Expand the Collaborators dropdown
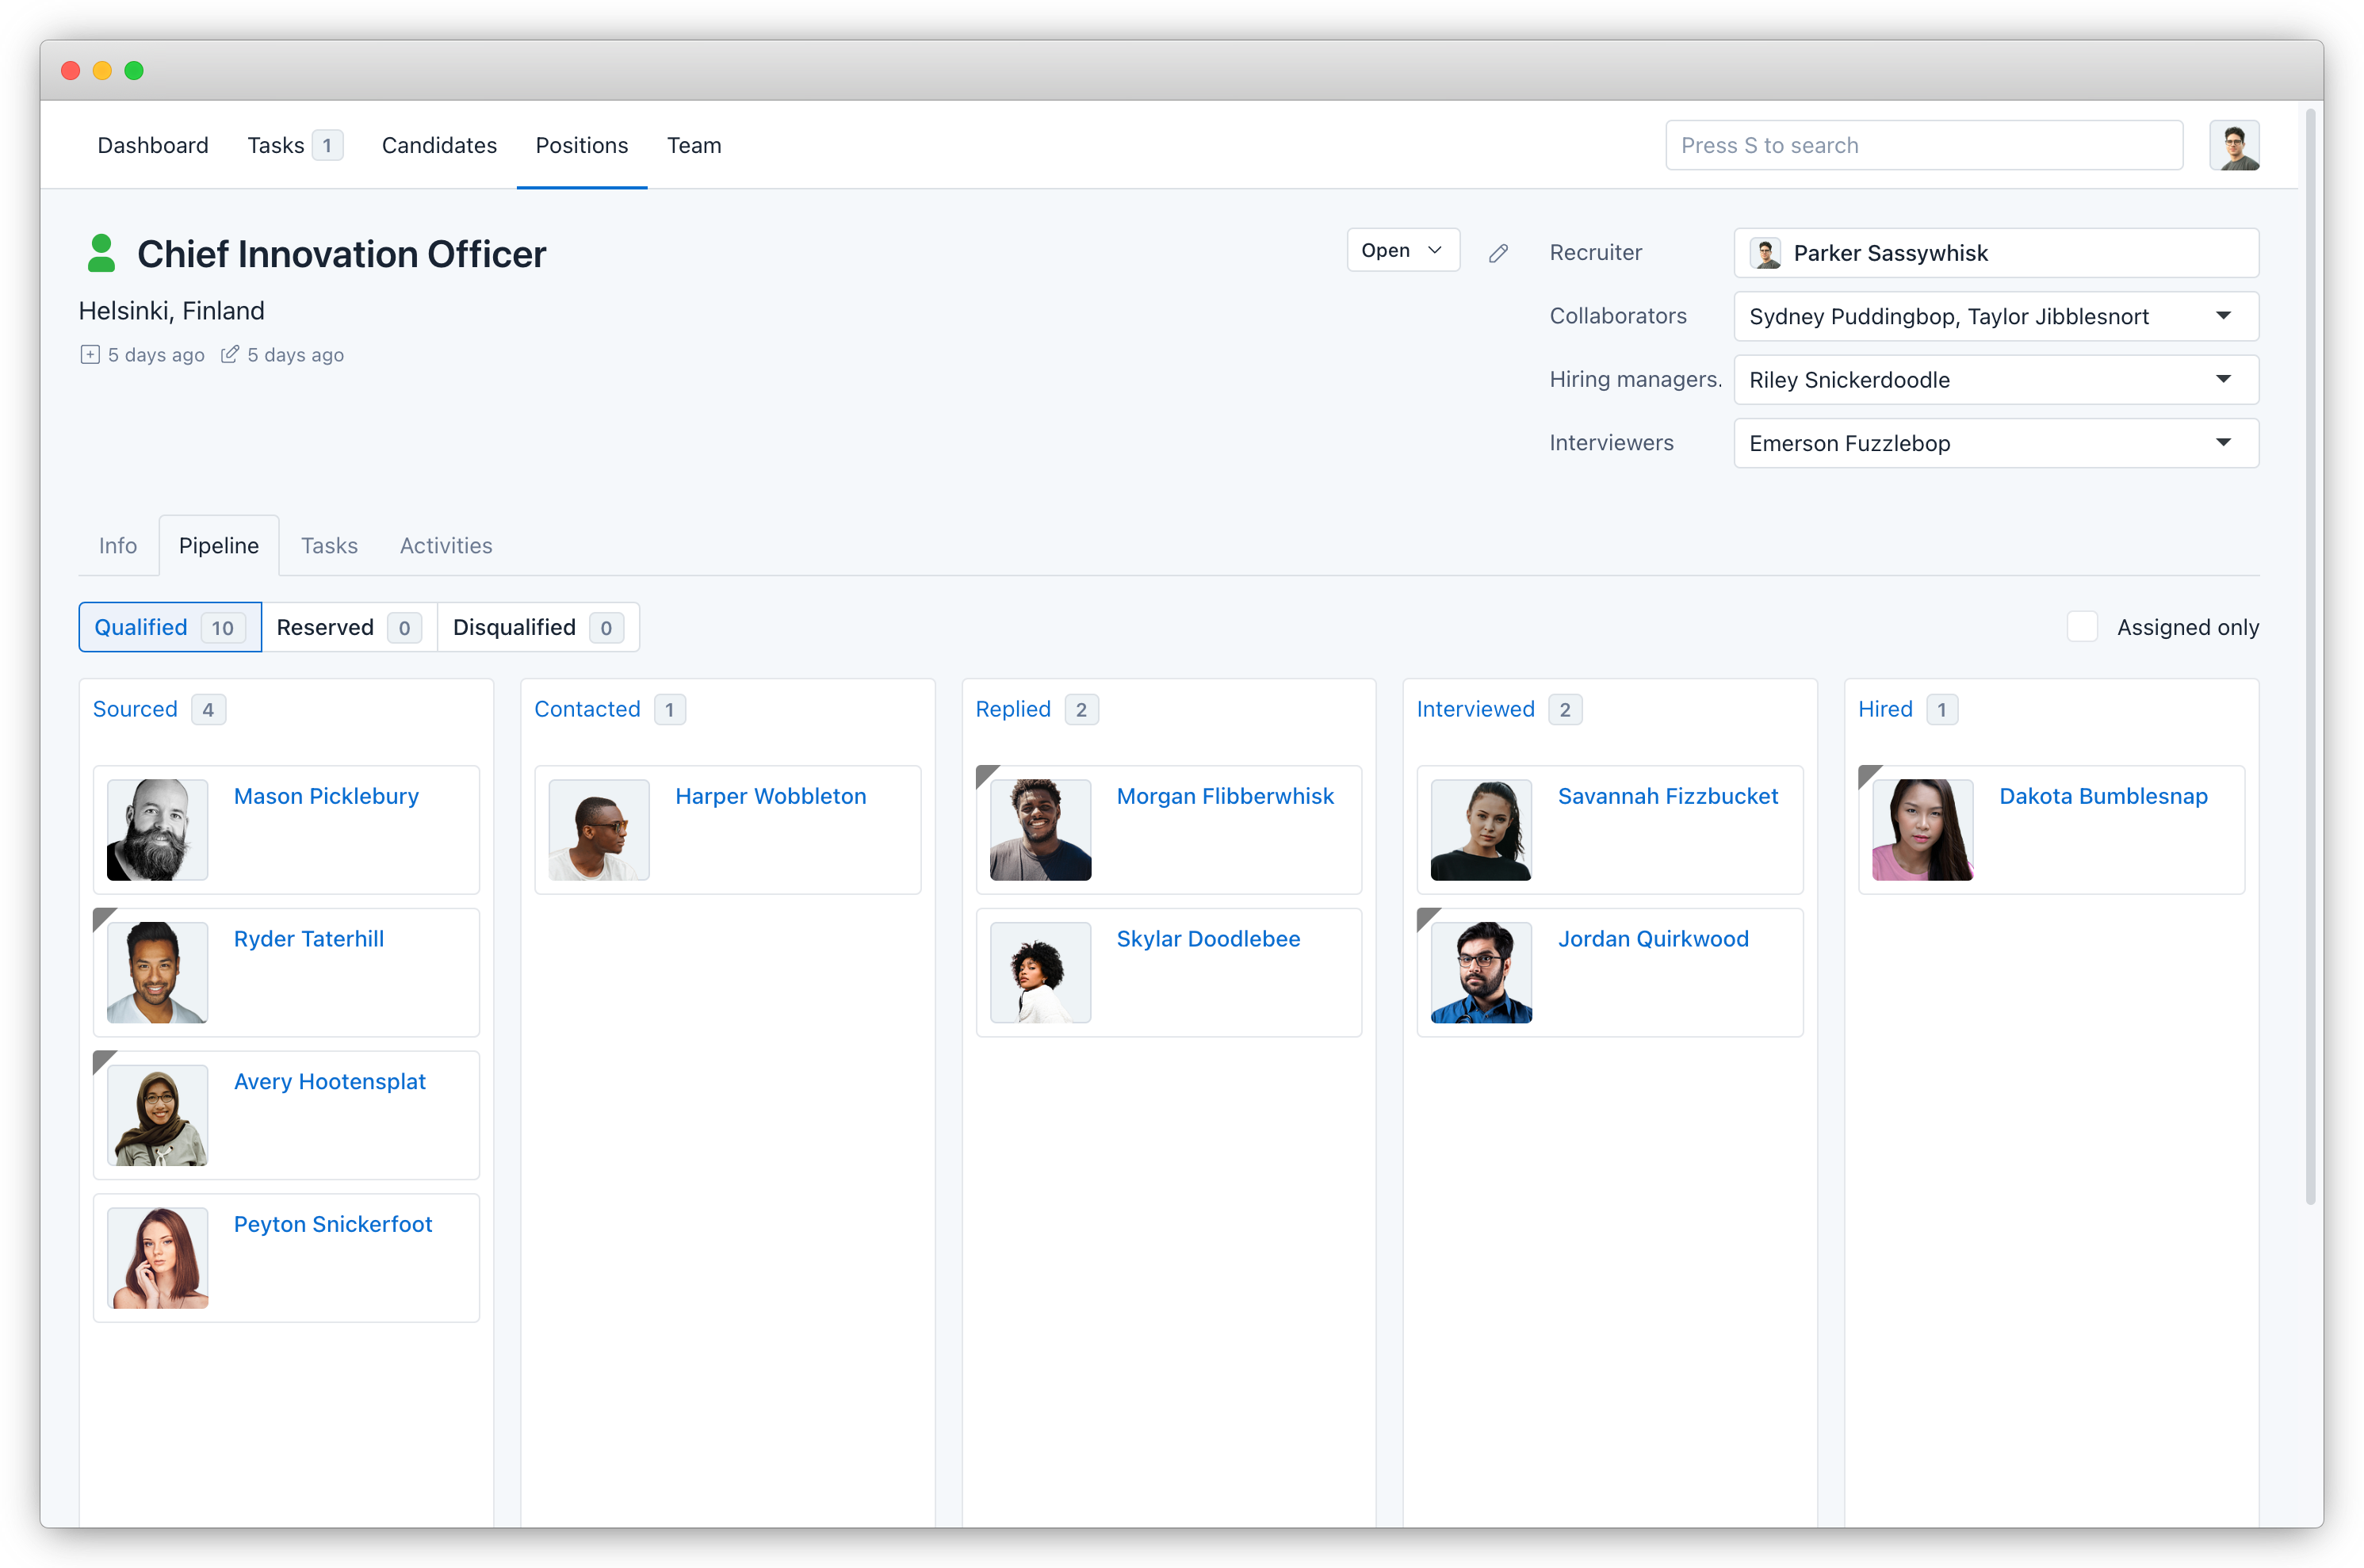The image size is (2364, 1568). [x=2222, y=316]
